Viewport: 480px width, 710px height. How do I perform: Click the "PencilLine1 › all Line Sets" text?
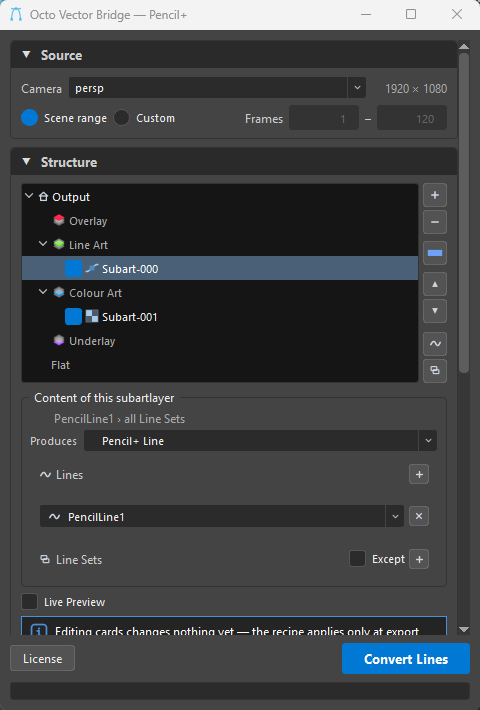click(x=120, y=419)
